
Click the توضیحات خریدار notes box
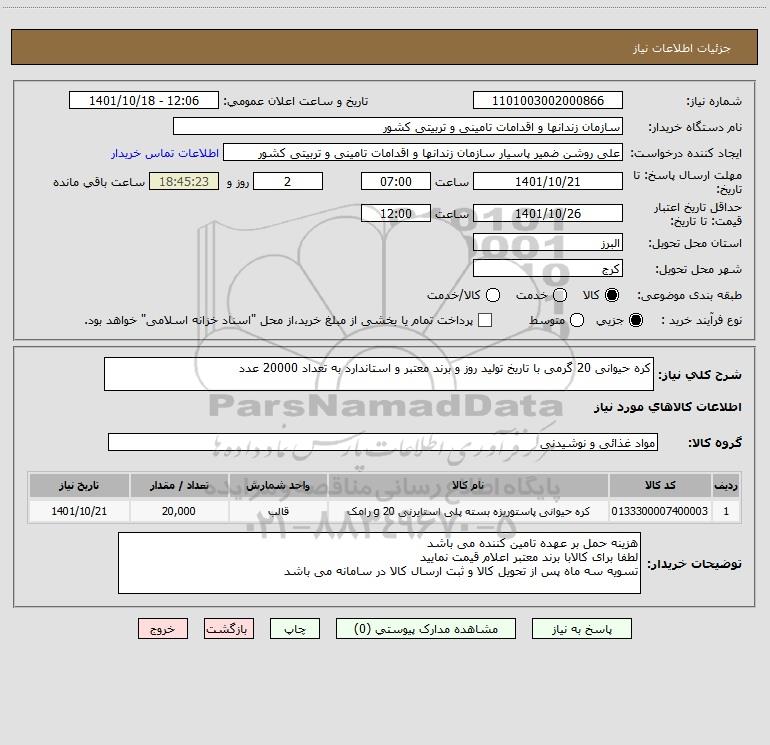(x=379, y=563)
